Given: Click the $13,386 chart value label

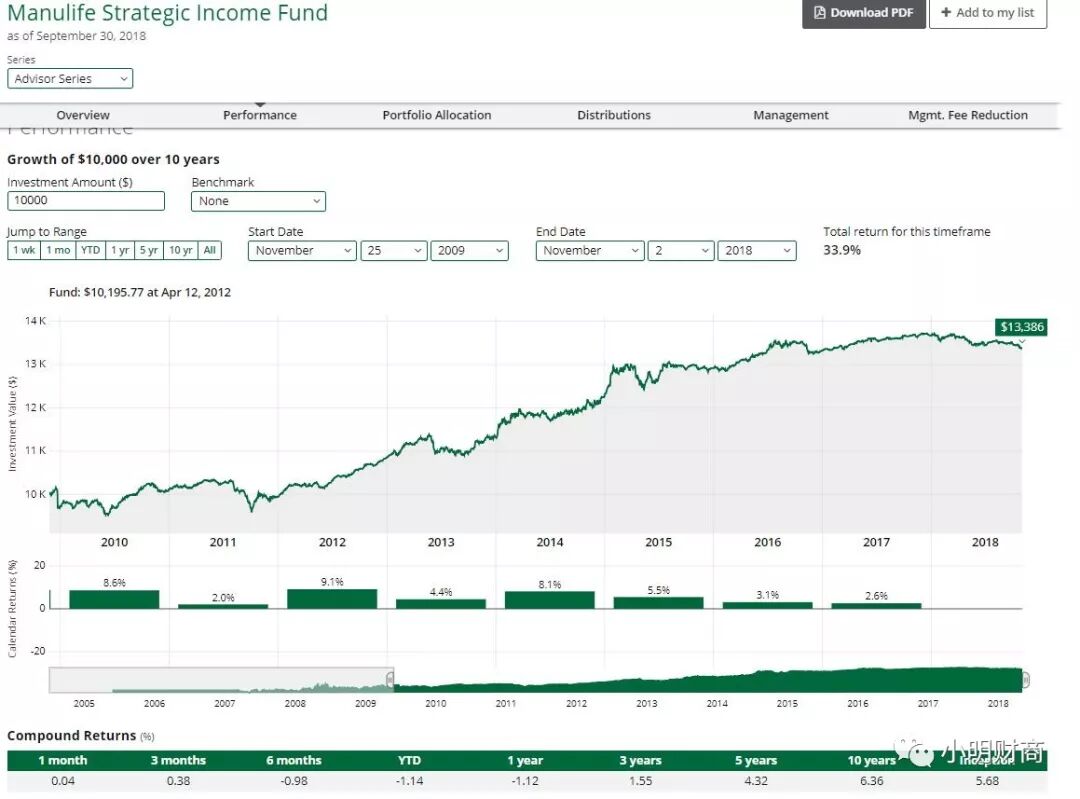Looking at the screenshot, I should click(x=1021, y=327).
